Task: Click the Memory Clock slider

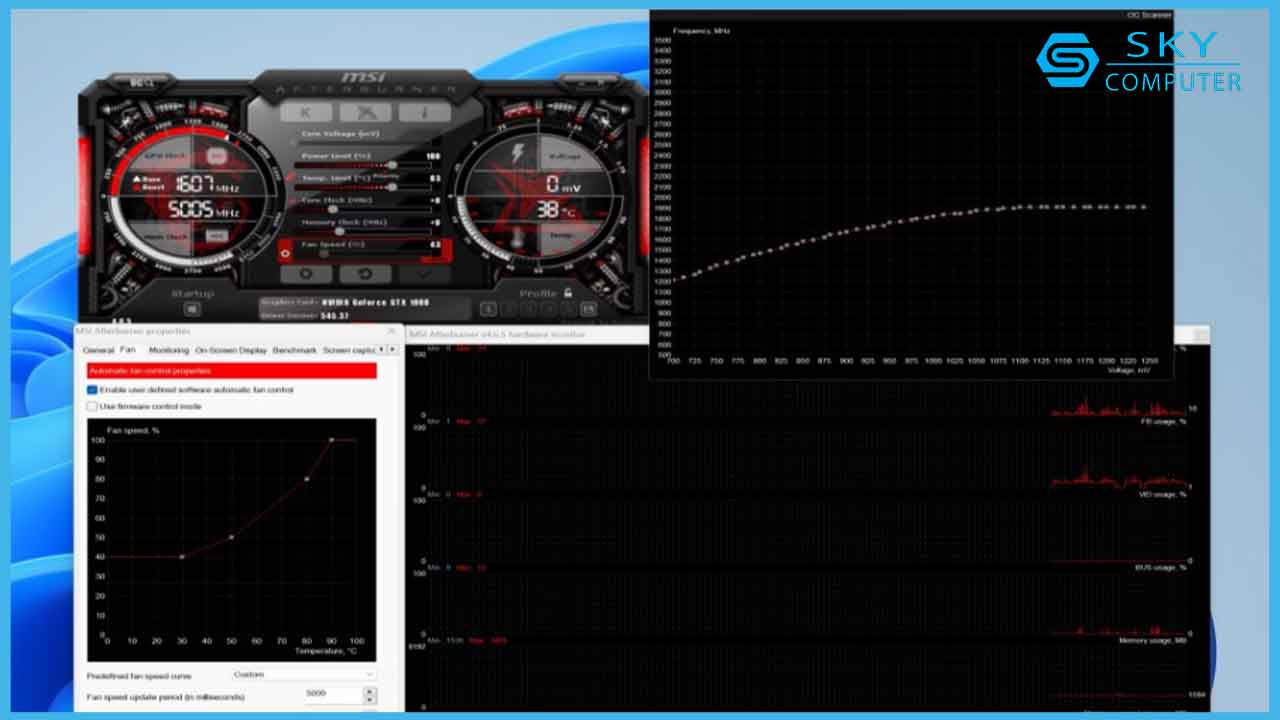Action: click(x=362, y=231)
